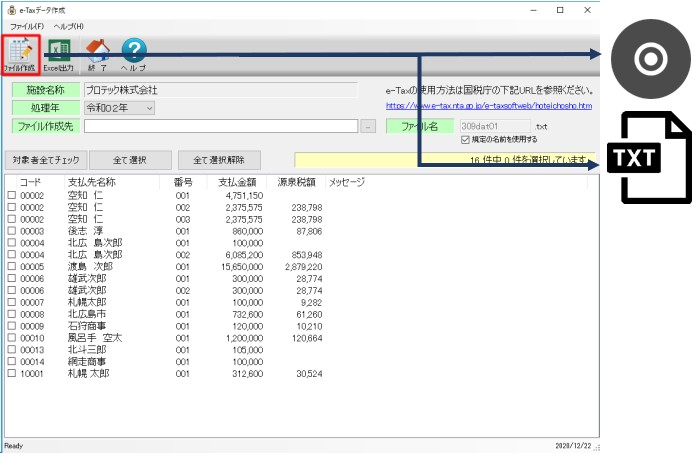
Task: Select the tax value 853,948
Action: coord(307,255)
